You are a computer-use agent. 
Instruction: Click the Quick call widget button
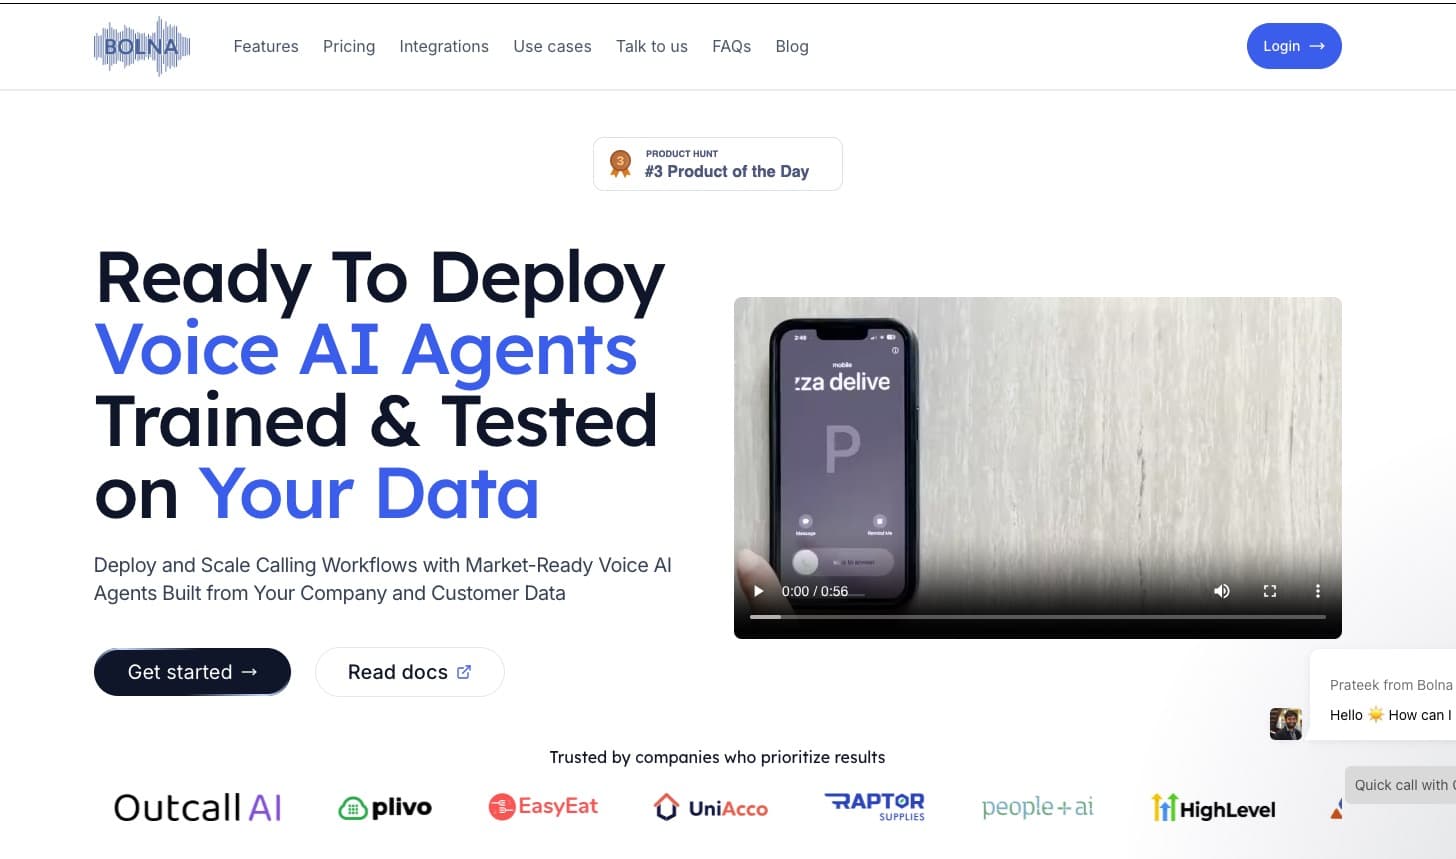(x=1402, y=785)
